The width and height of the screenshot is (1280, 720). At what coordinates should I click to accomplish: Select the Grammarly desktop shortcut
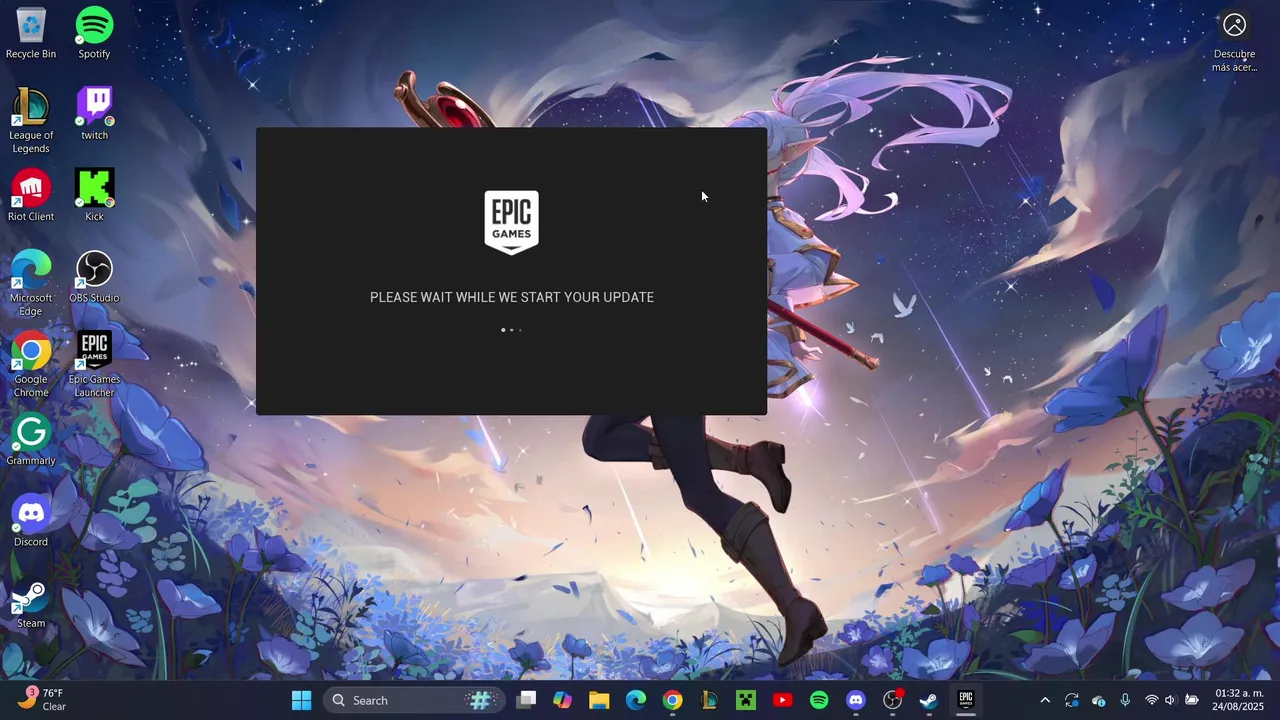click(x=31, y=440)
